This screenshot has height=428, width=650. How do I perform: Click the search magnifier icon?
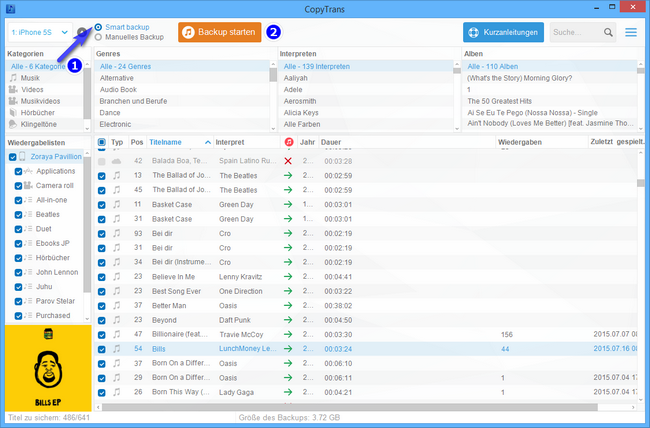pos(609,33)
